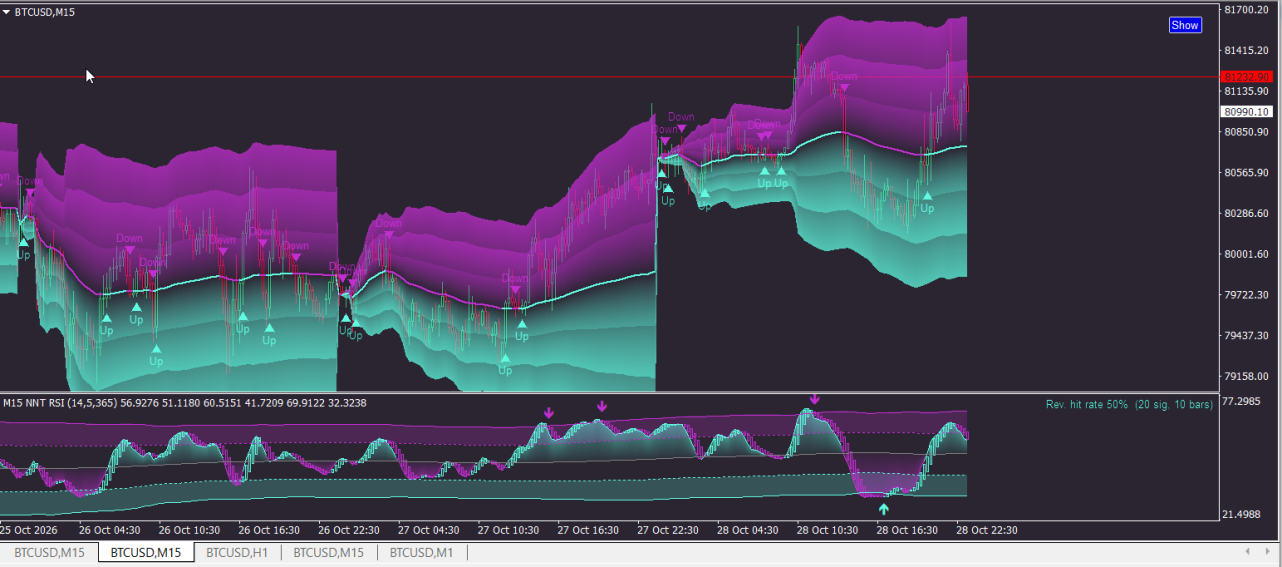Click the 79437.30 price scale value
Viewport: 1282px width, 567px height.
[1246, 336]
